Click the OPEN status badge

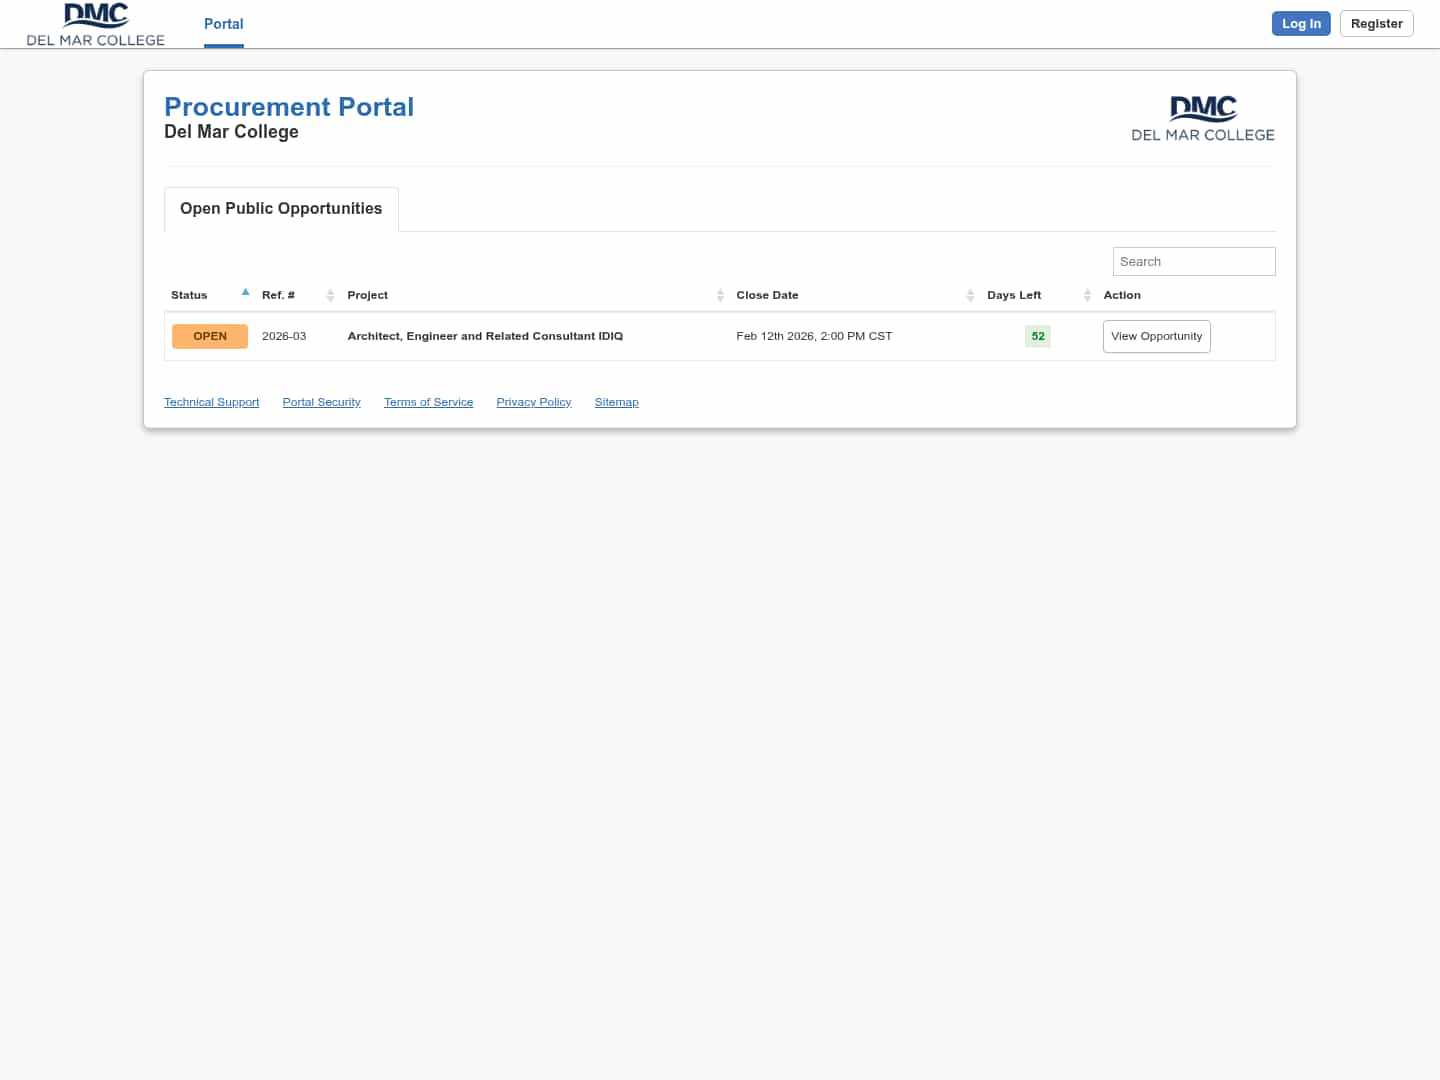210,336
